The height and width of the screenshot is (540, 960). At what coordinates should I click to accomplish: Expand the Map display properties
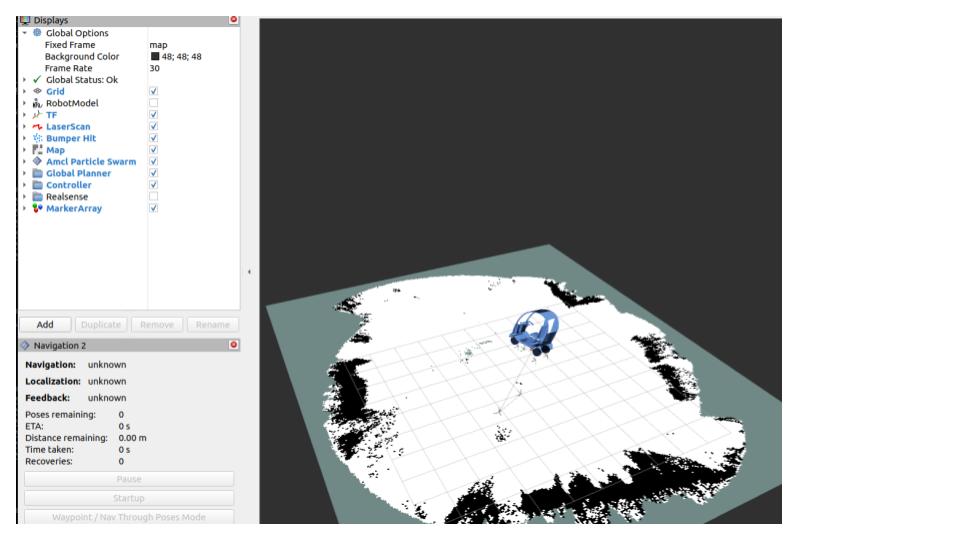(24, 149)
